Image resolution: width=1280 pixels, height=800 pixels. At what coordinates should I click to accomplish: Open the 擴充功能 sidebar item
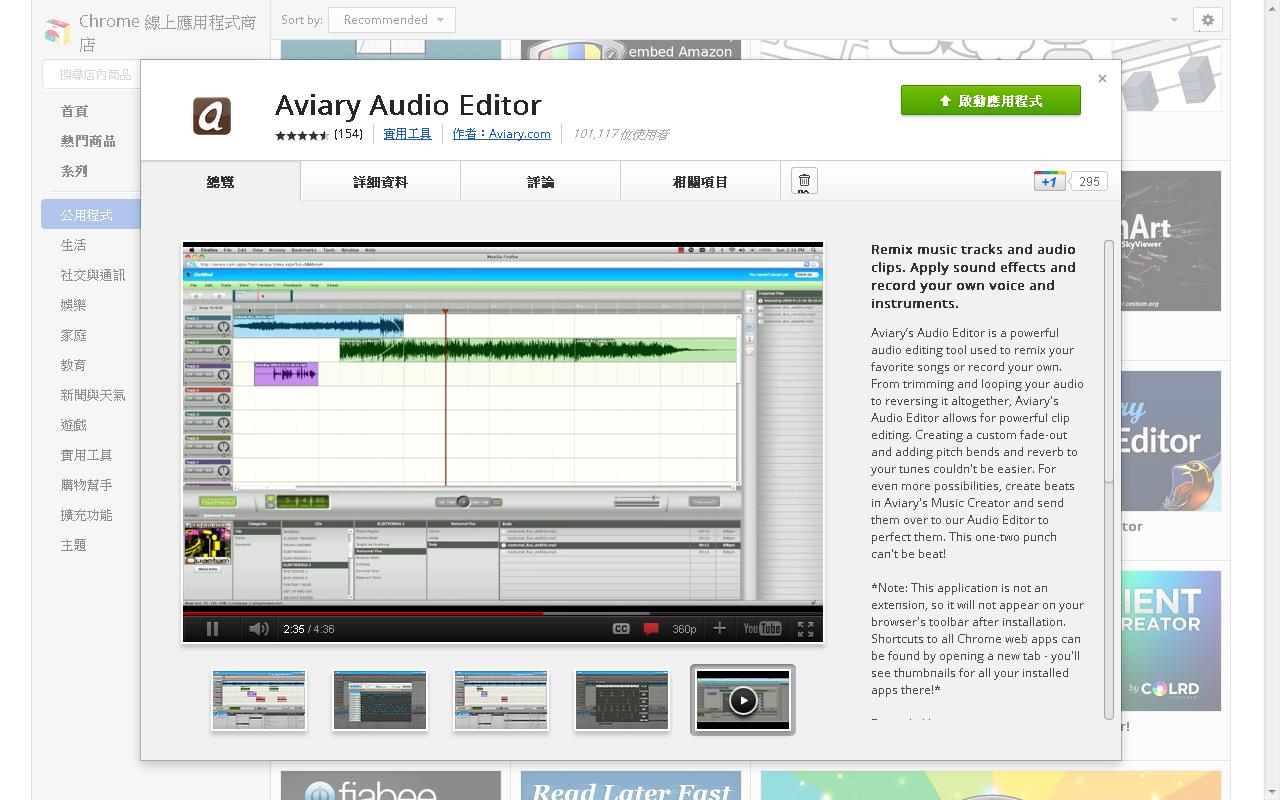tap(86, 515)
